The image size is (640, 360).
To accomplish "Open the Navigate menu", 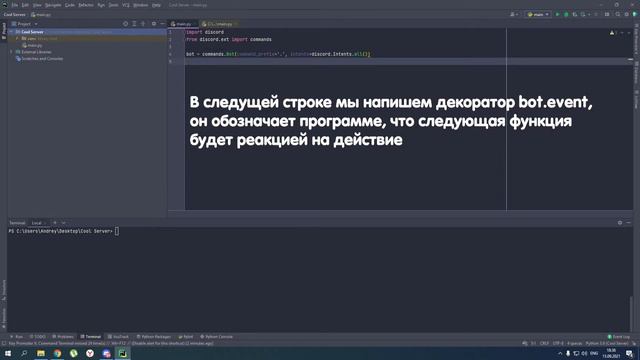I will coord(53,5).
